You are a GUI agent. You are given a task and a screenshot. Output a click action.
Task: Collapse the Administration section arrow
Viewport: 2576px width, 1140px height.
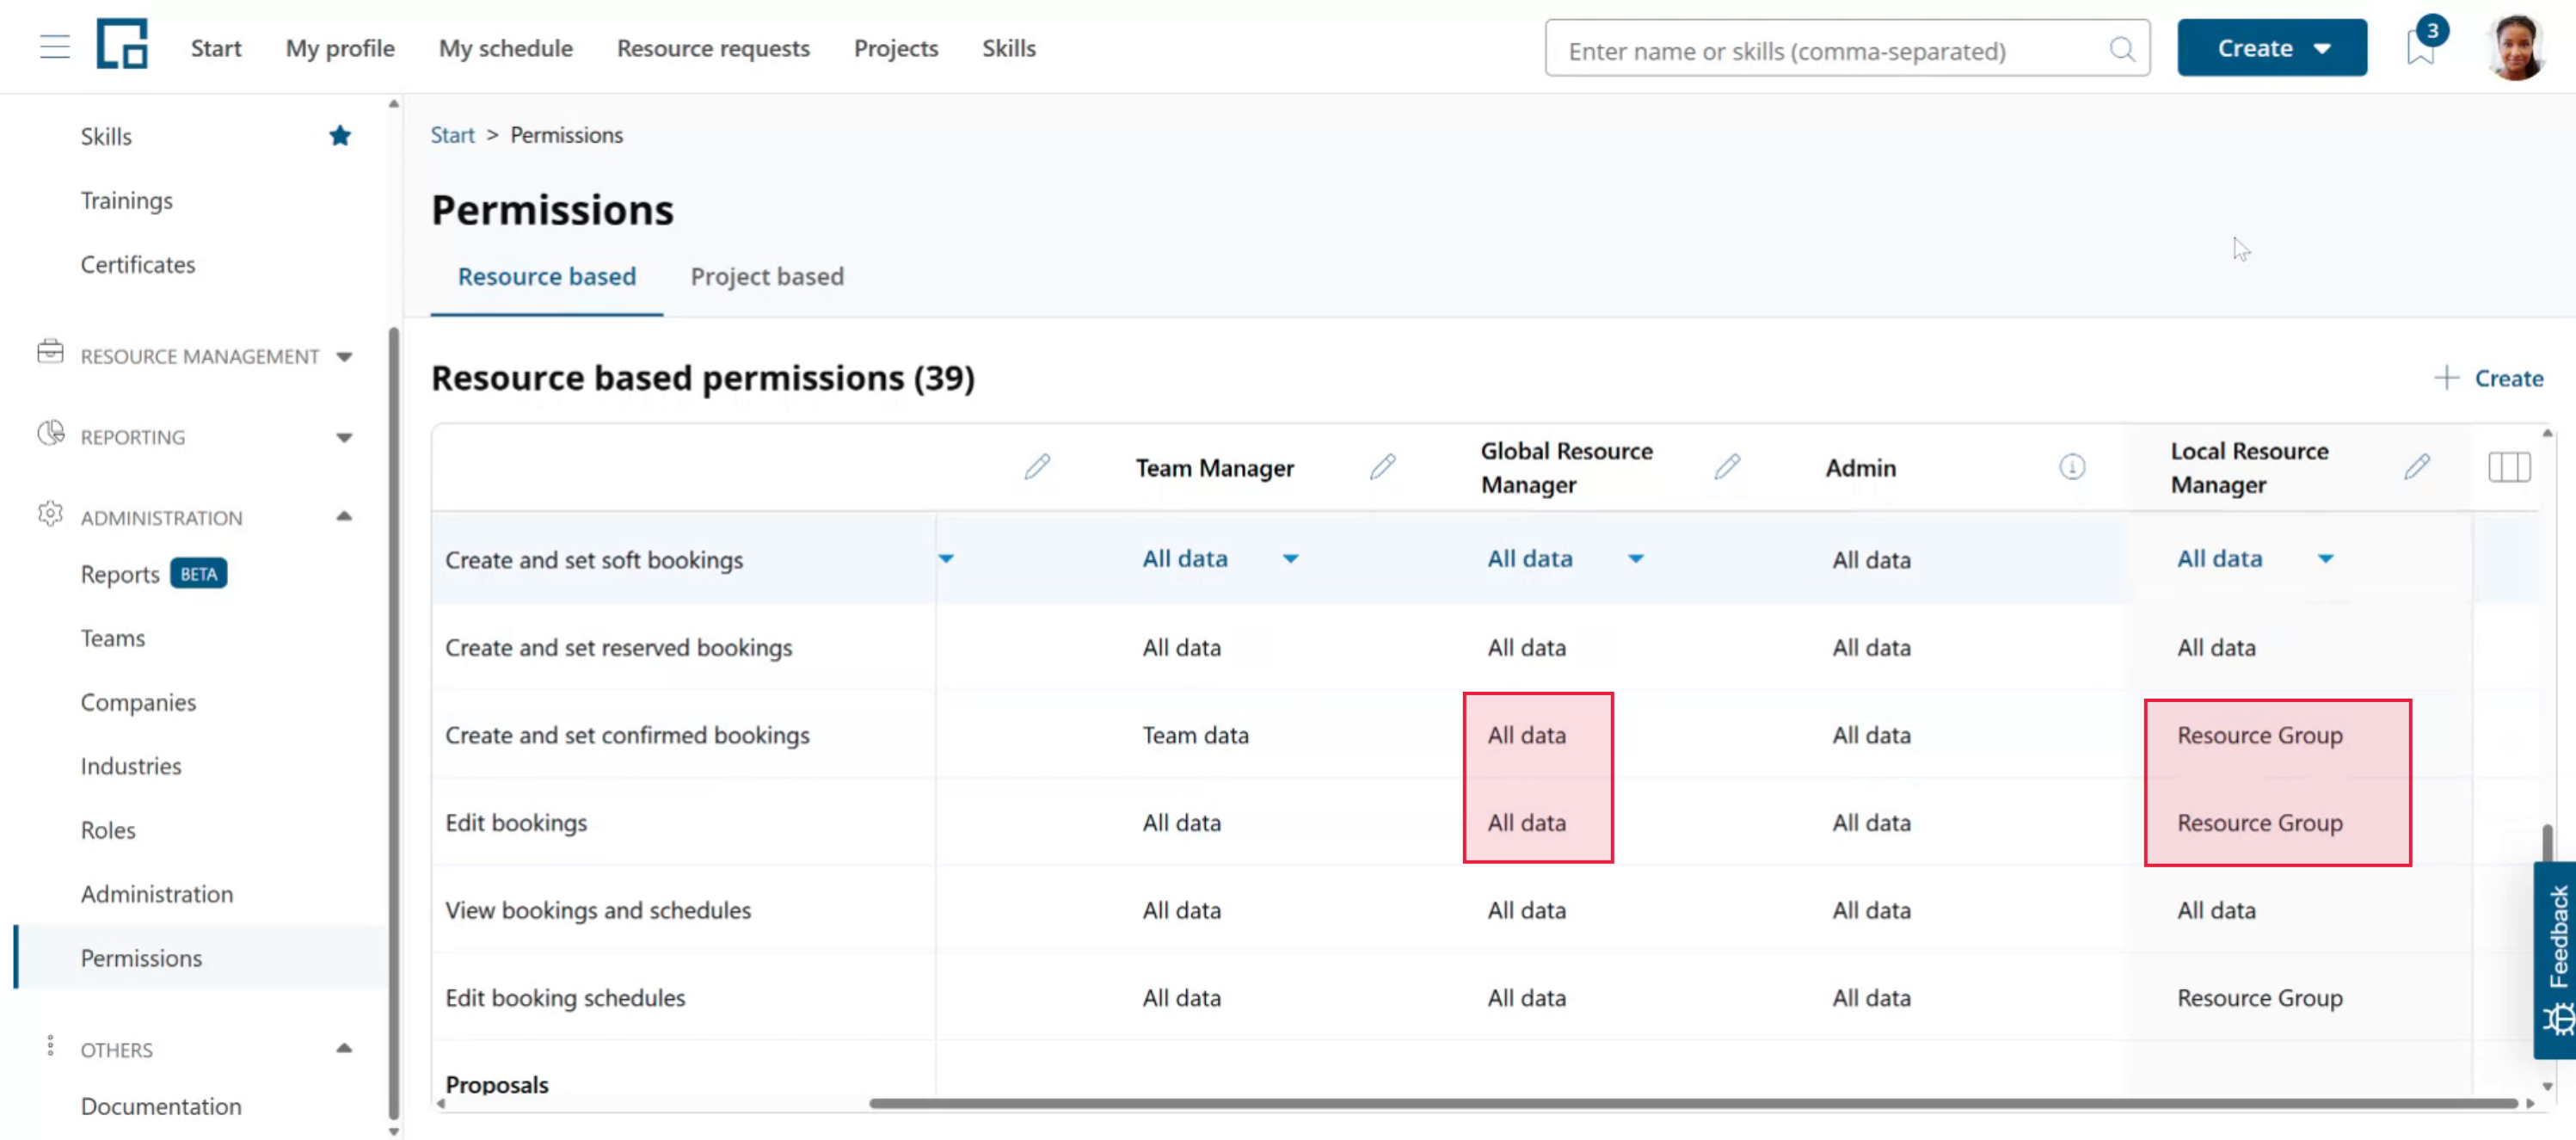[x=345, y=517]
